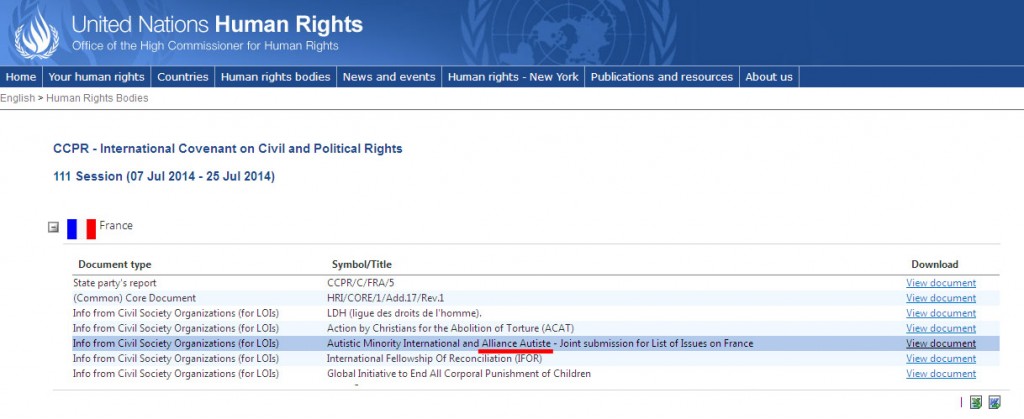View document for Global Initiative Corporal Punishment
Viewport: 1024px width, 419px height.
click(940, 373)
